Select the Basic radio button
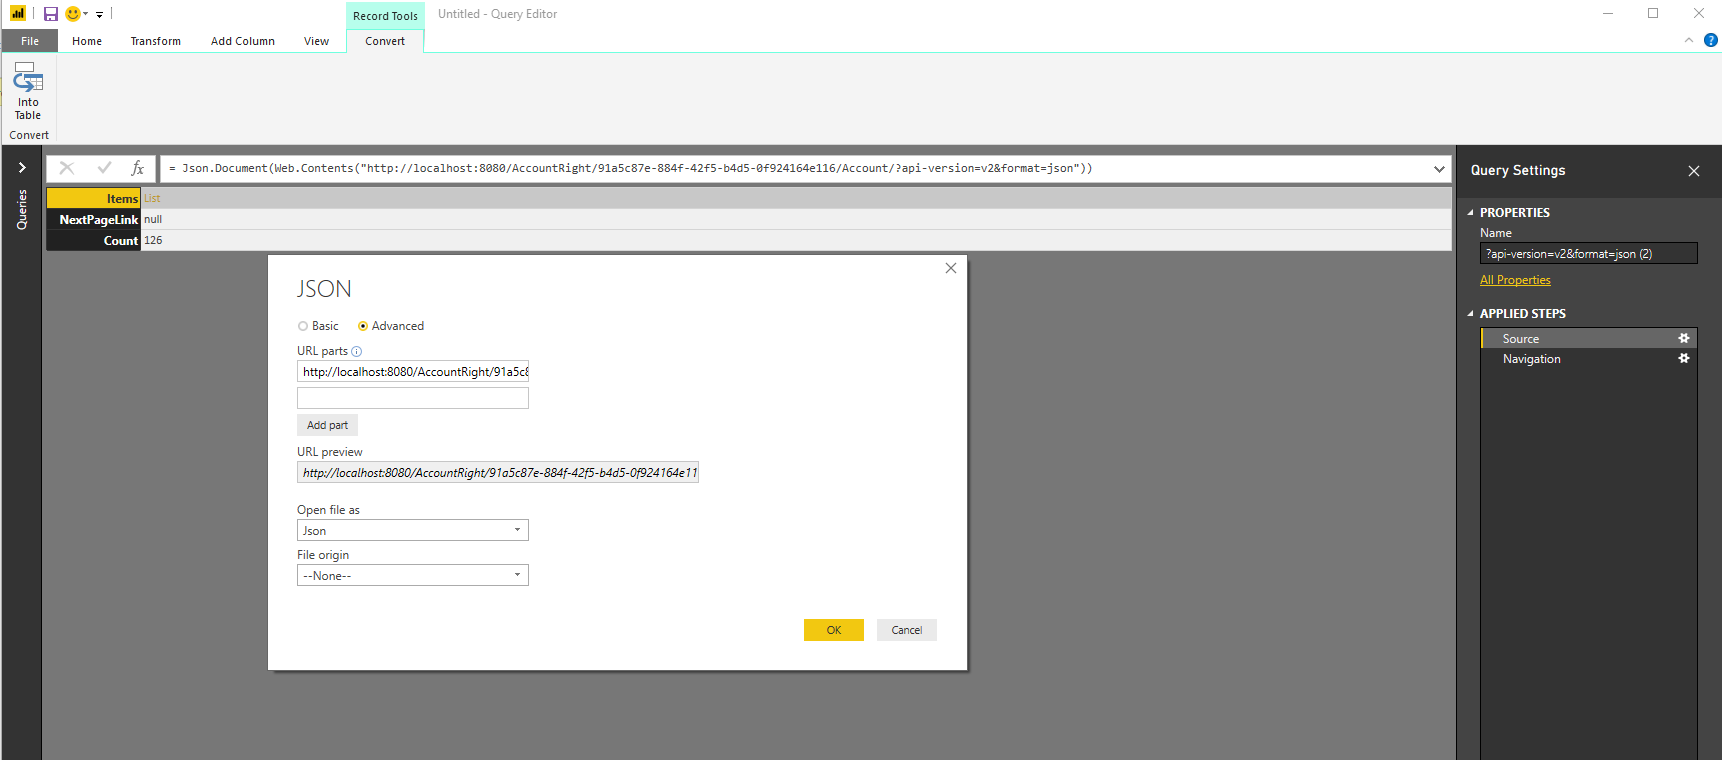Screen dimensions: 1722x760 click(303, 326)
